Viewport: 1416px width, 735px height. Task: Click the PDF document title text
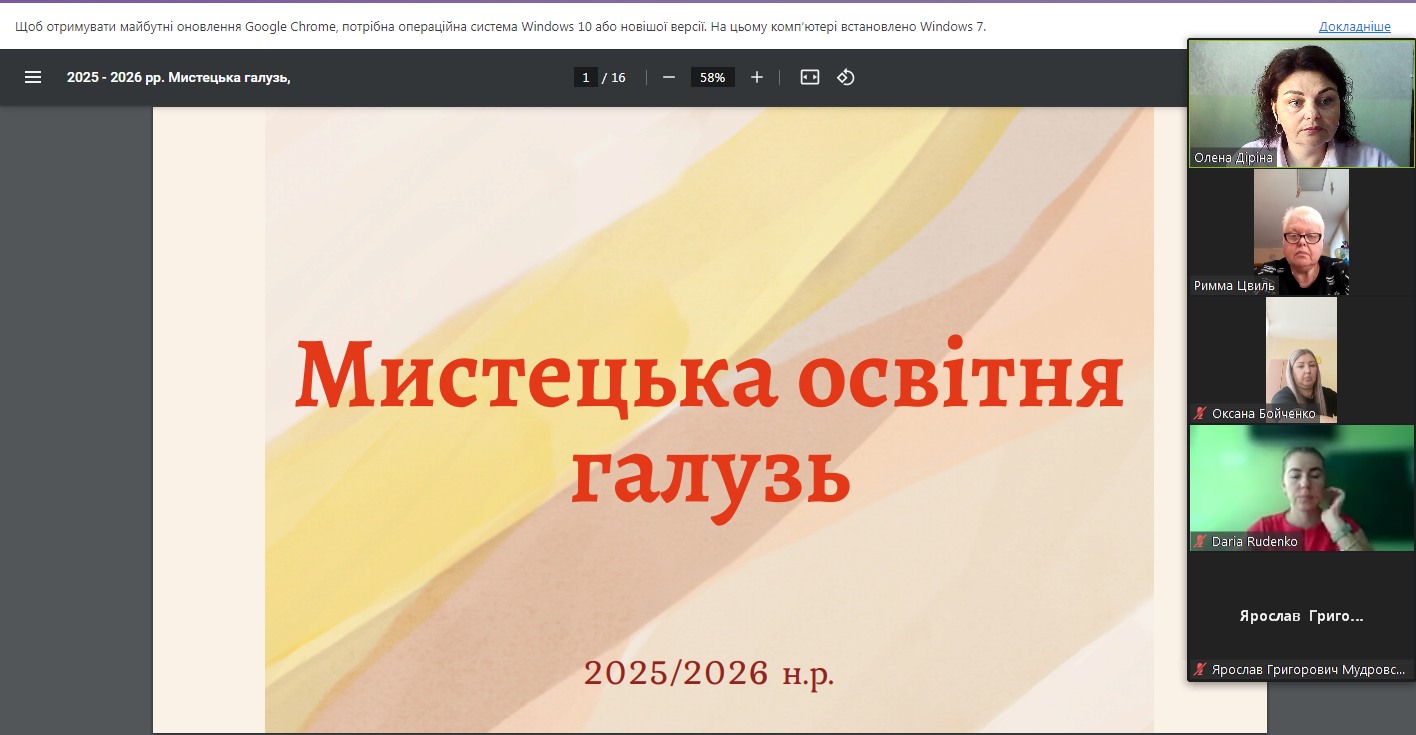pyautogui.click(x=178, y=77)
